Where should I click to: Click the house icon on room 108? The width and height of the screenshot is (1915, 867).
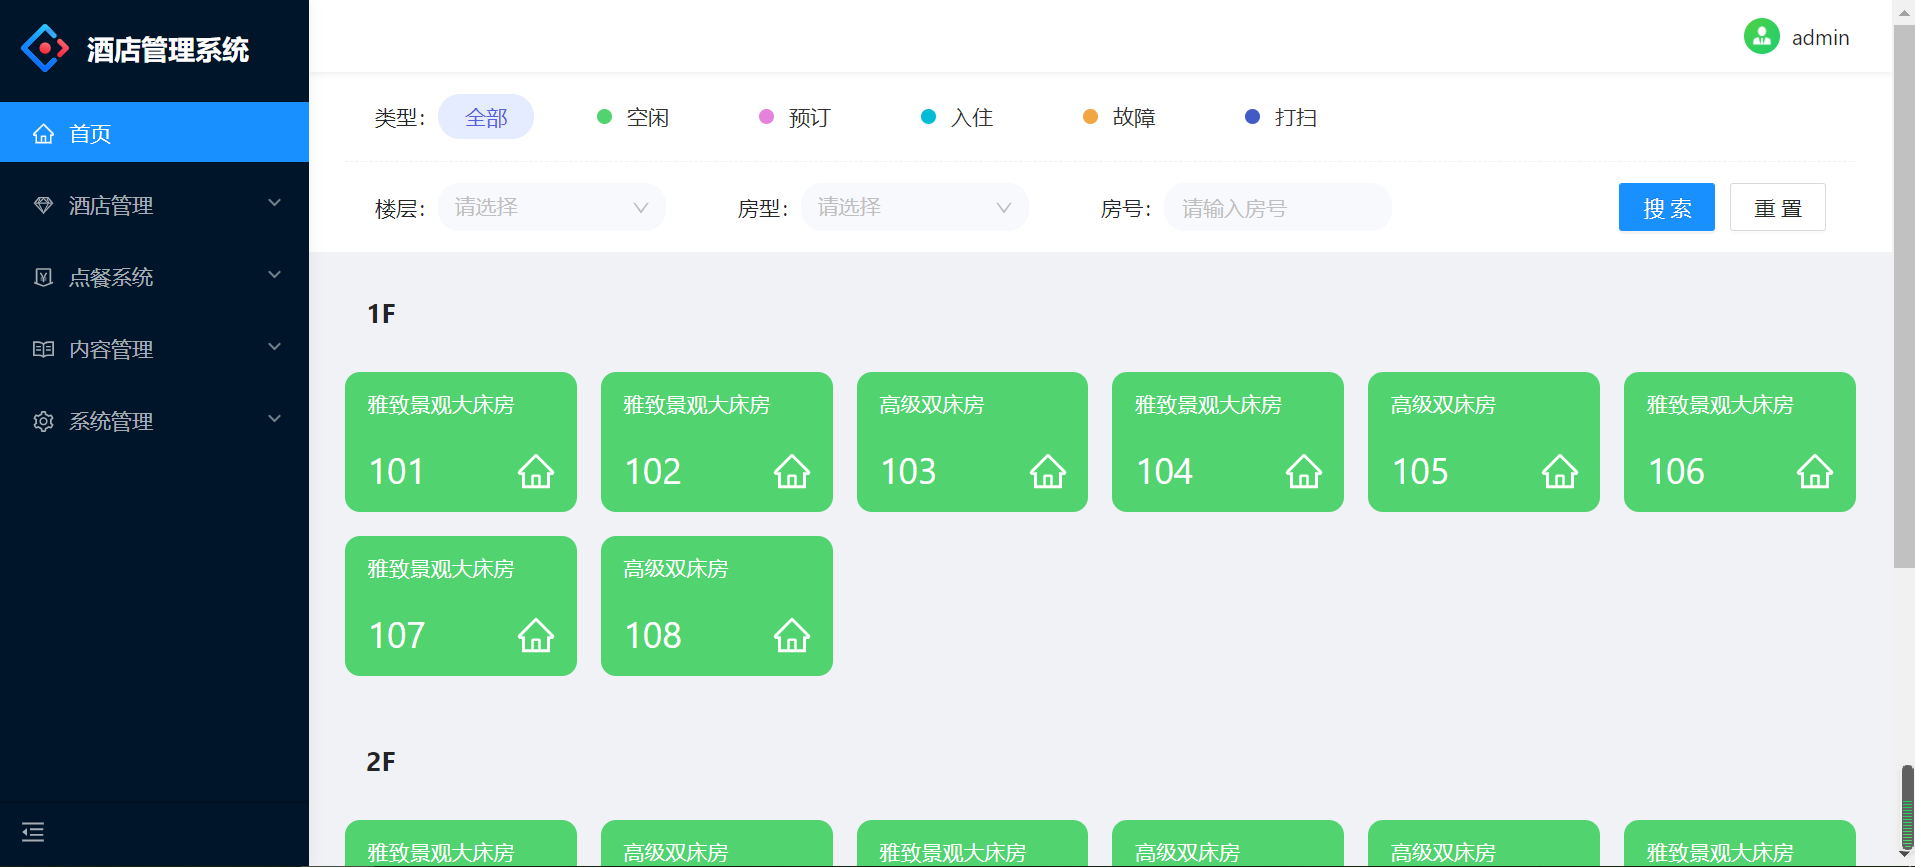coord(792,634)
